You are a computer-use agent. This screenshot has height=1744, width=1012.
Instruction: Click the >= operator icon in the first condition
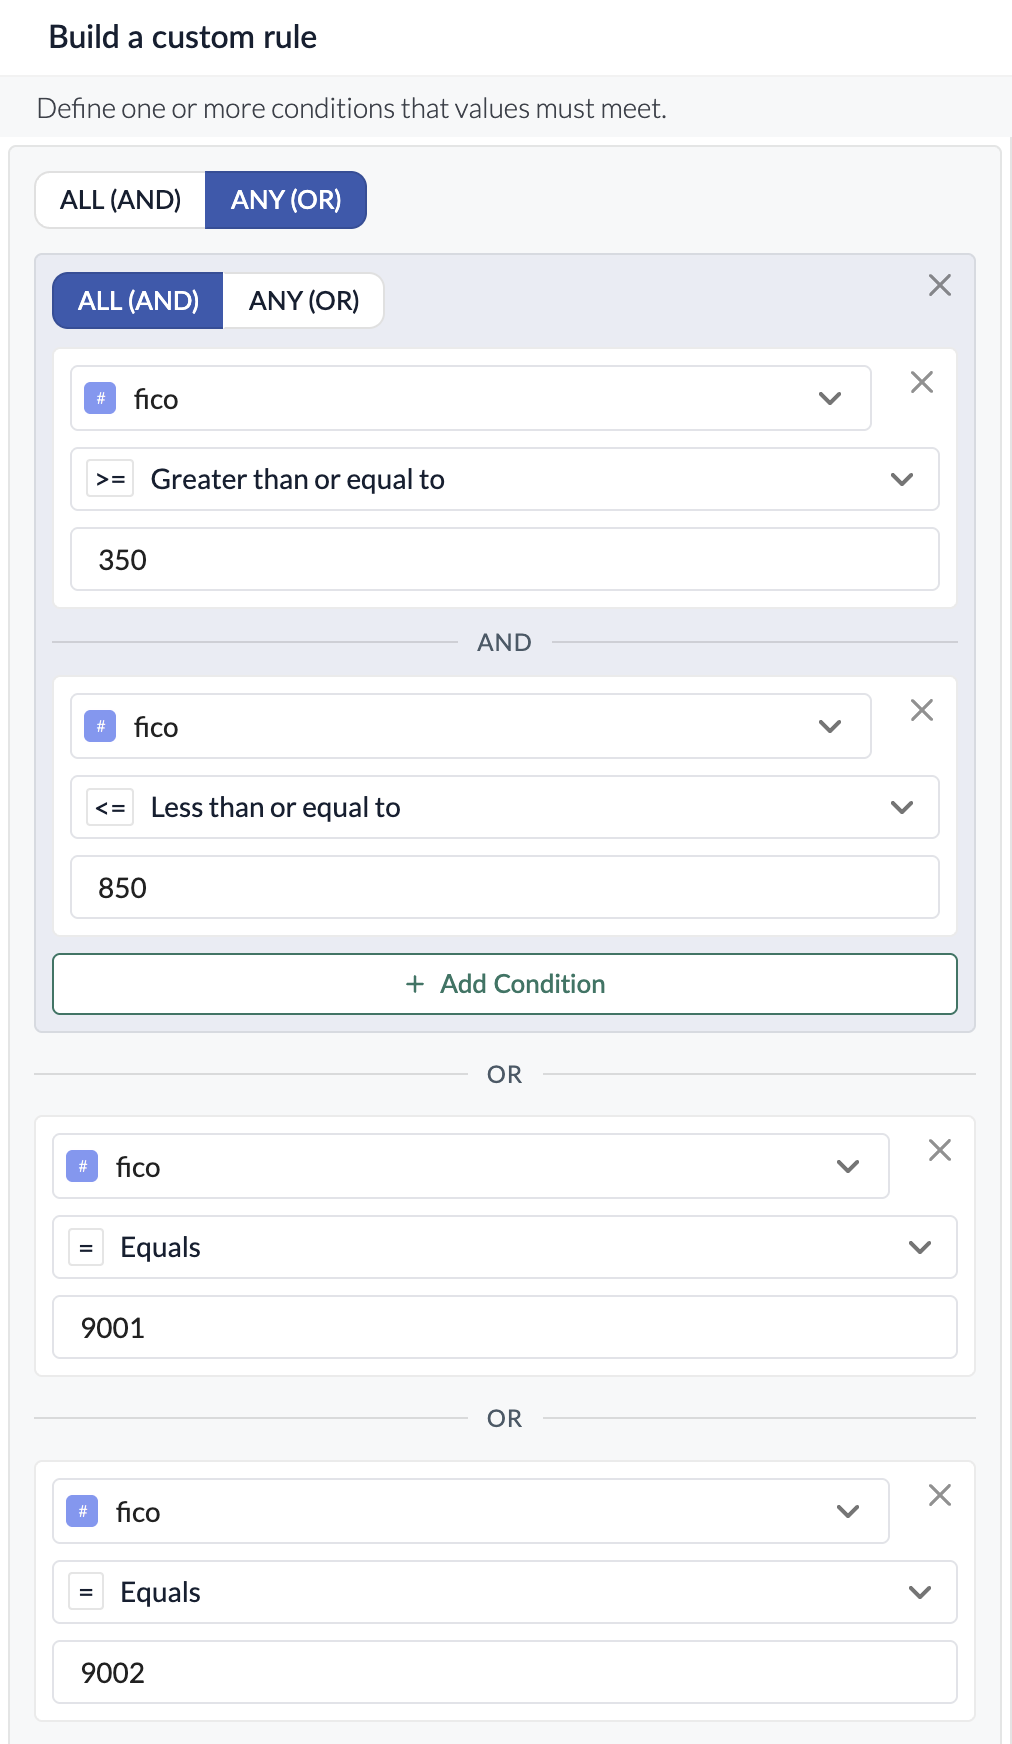coord(109,479)
